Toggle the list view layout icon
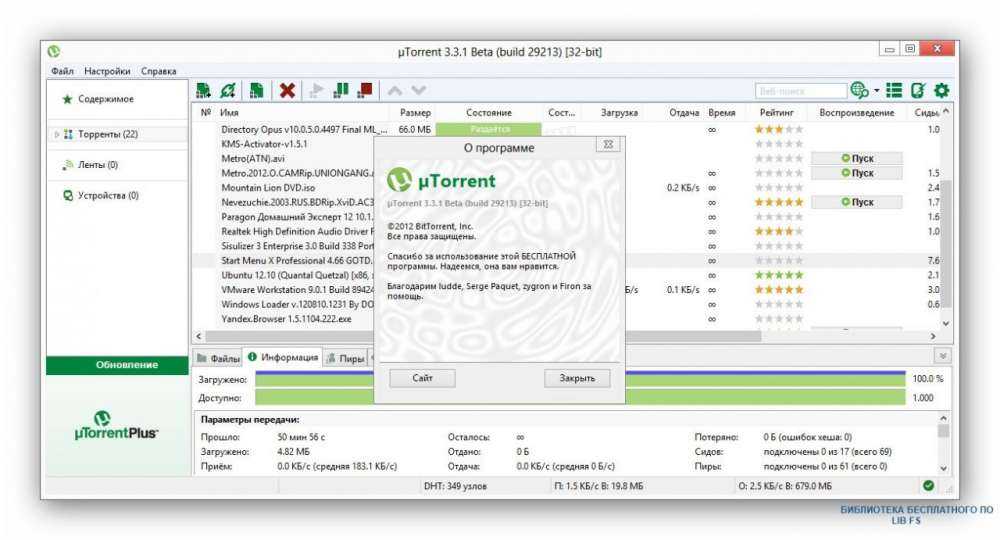 click(895, 91)
